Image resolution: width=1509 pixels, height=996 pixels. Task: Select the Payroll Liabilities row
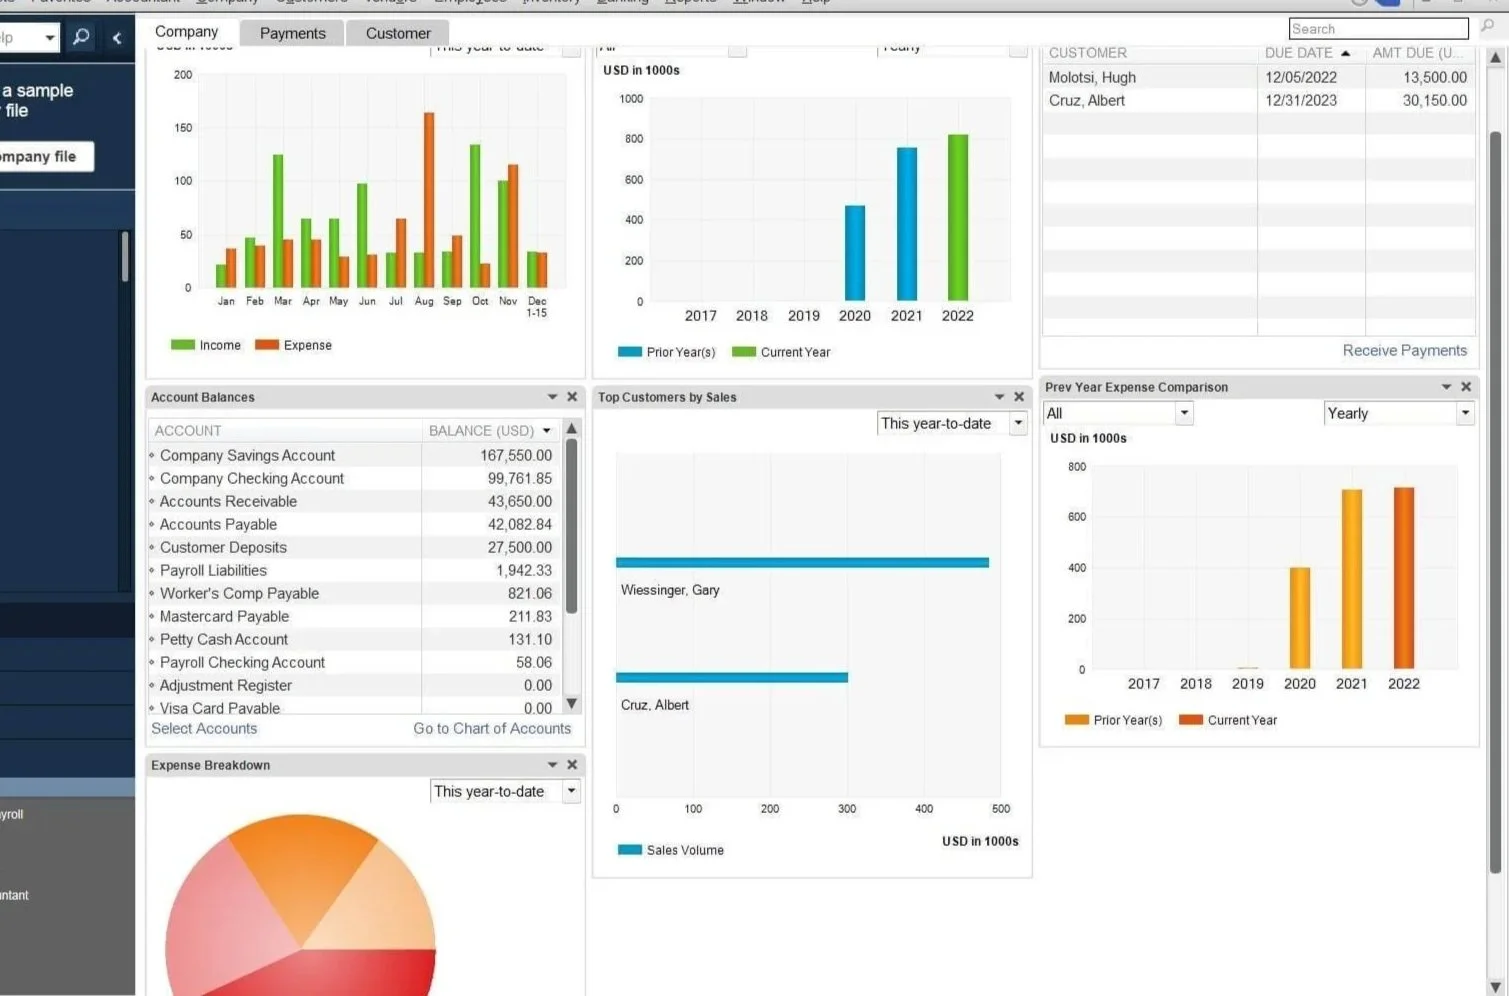coord(355,570)
